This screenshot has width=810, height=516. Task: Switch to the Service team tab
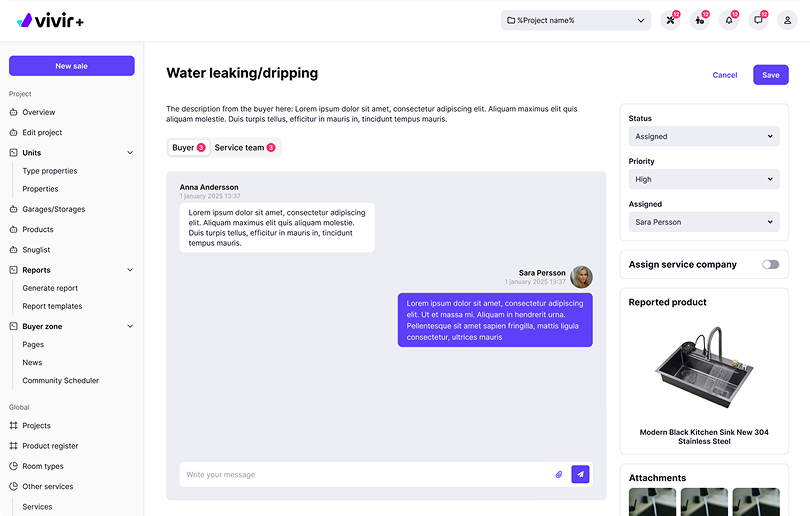pyautogui.click(x=244, y=148)
